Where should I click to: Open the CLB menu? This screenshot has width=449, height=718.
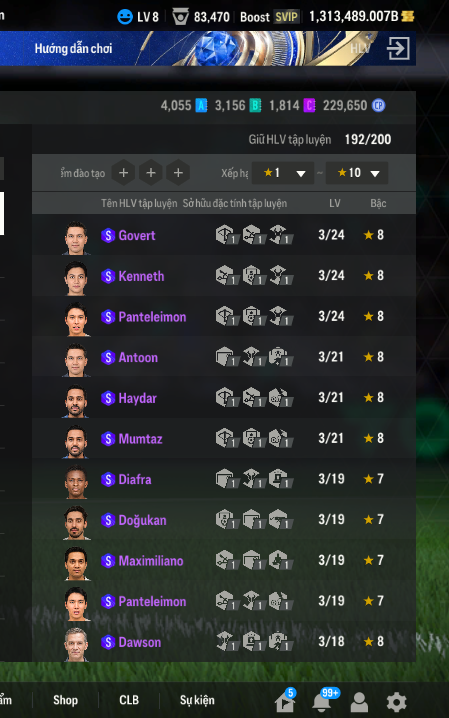[x=129, y=700]
